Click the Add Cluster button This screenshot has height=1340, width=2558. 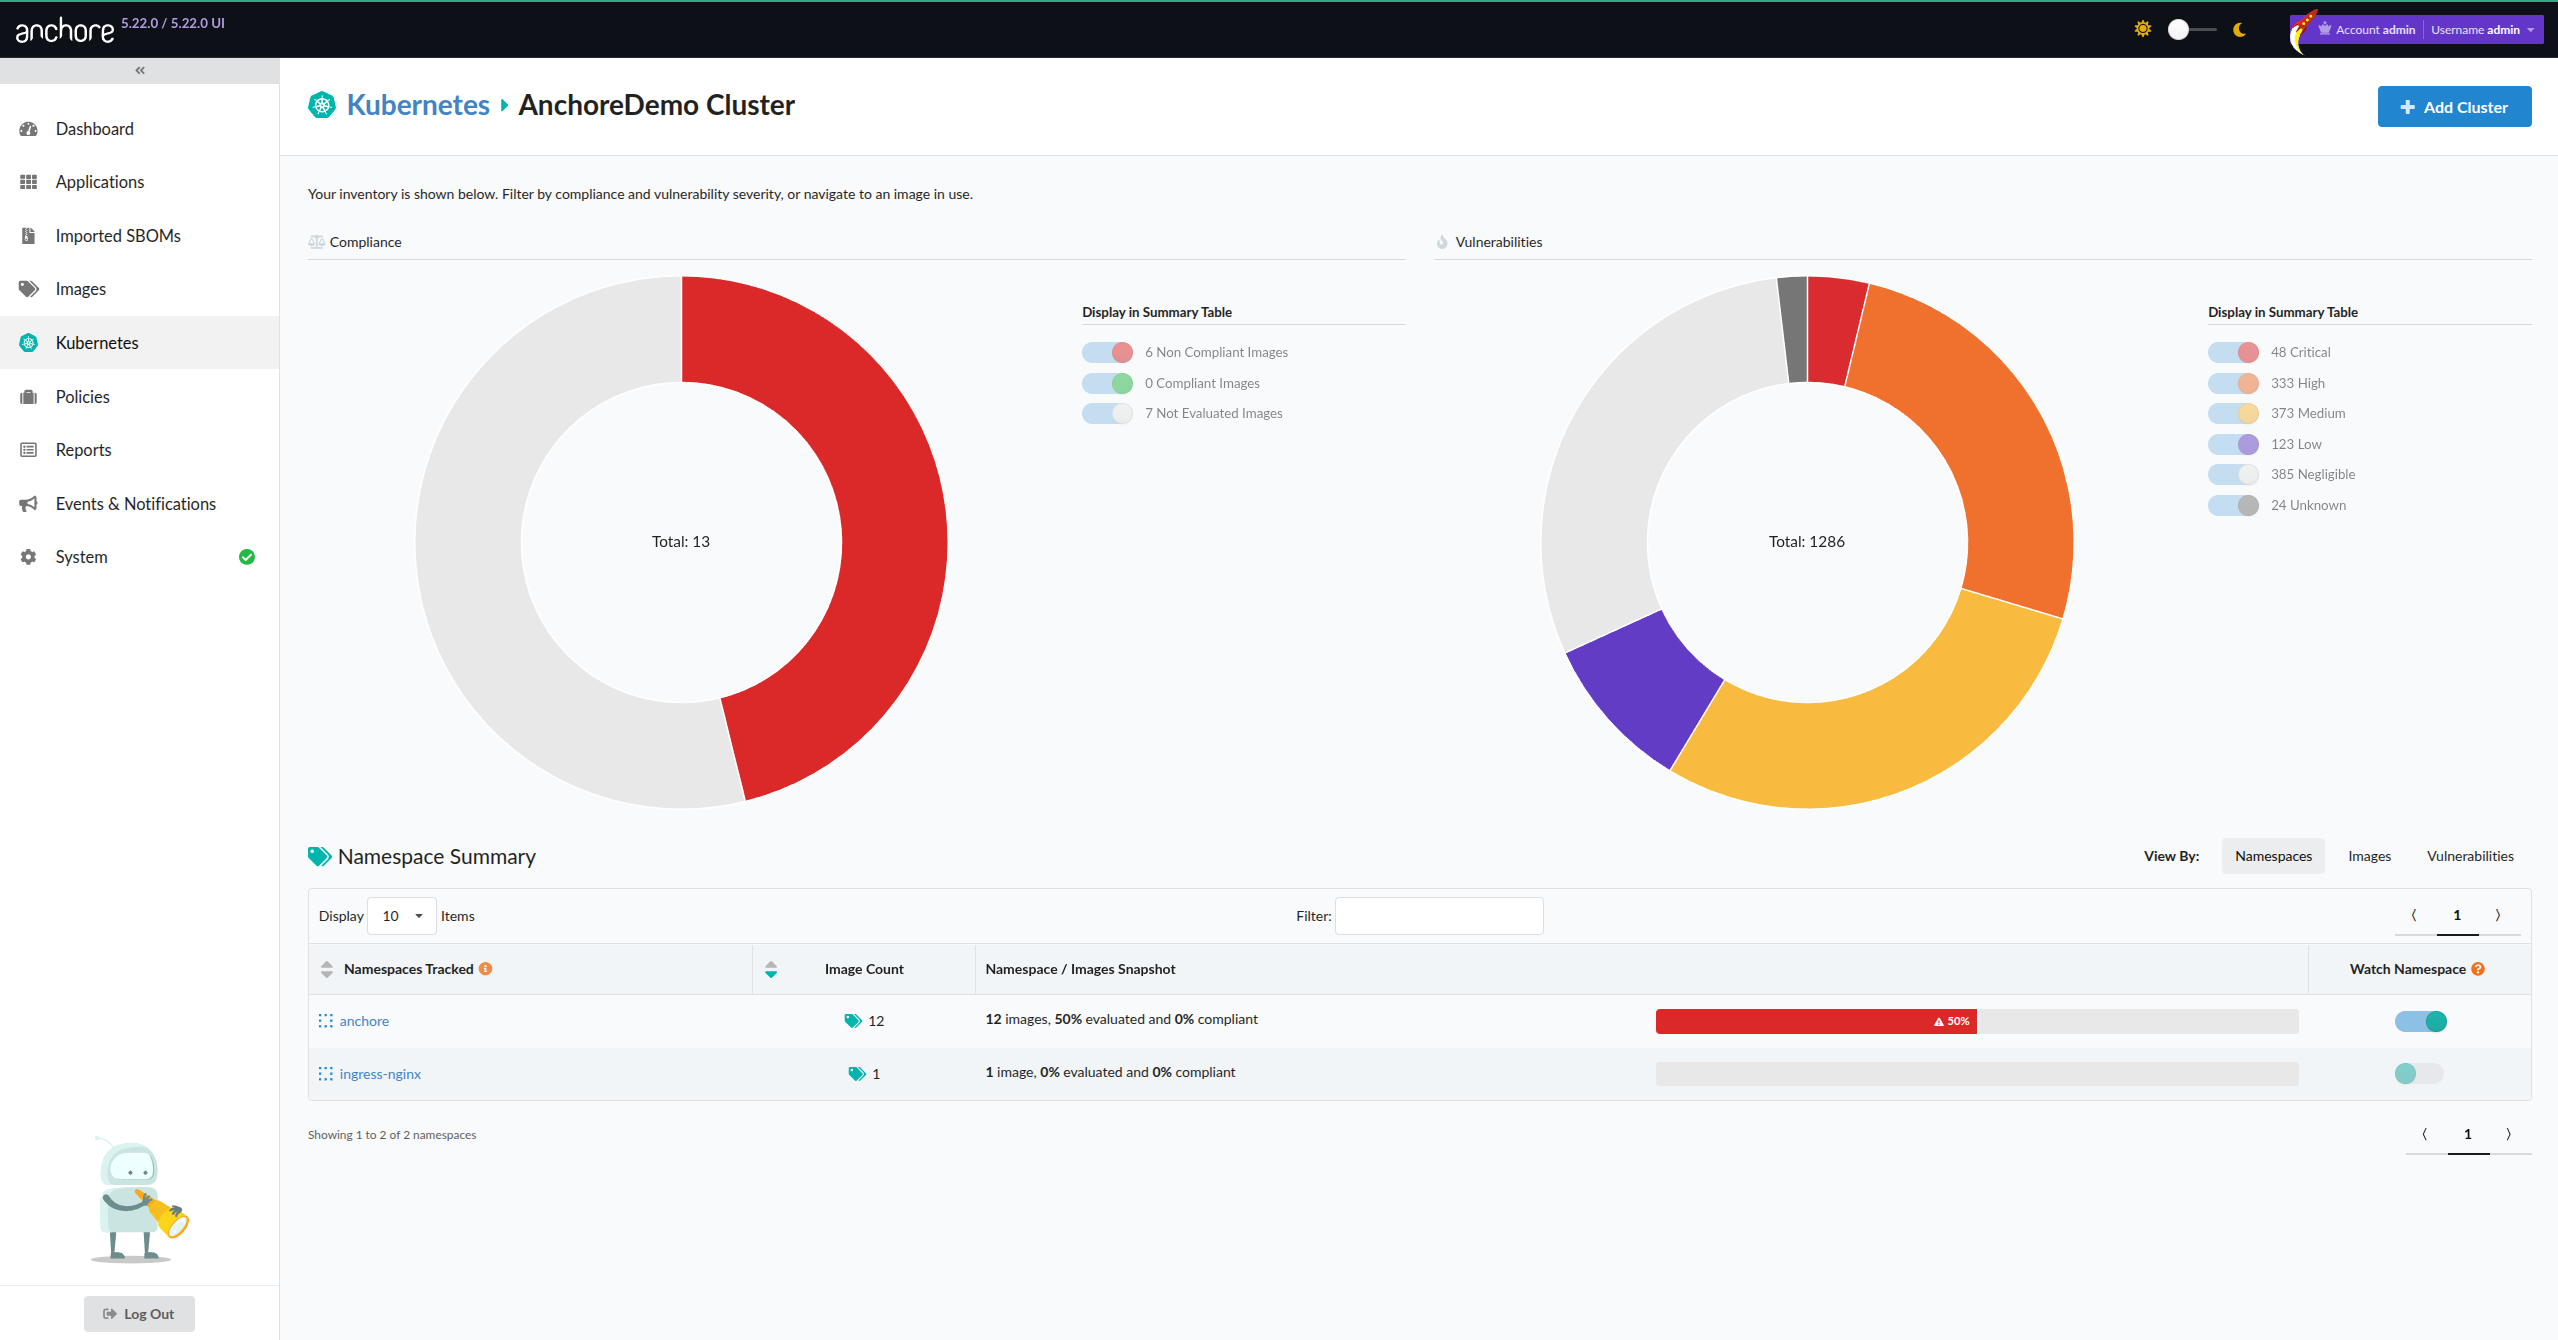click(2454, 107)
